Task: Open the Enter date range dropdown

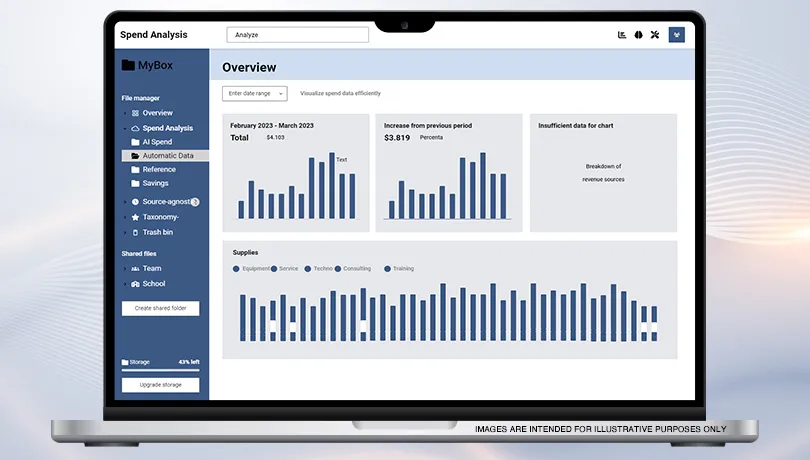Action: point(254,93)
